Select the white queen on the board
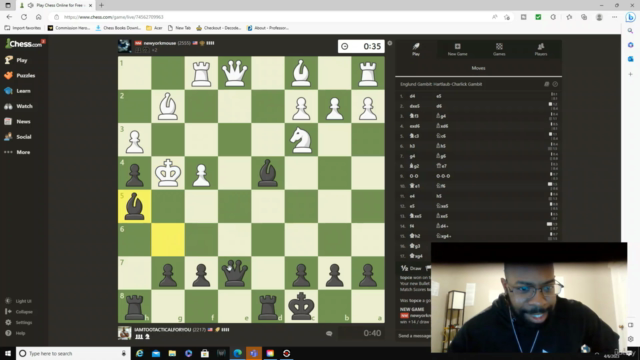 point(235,73)
